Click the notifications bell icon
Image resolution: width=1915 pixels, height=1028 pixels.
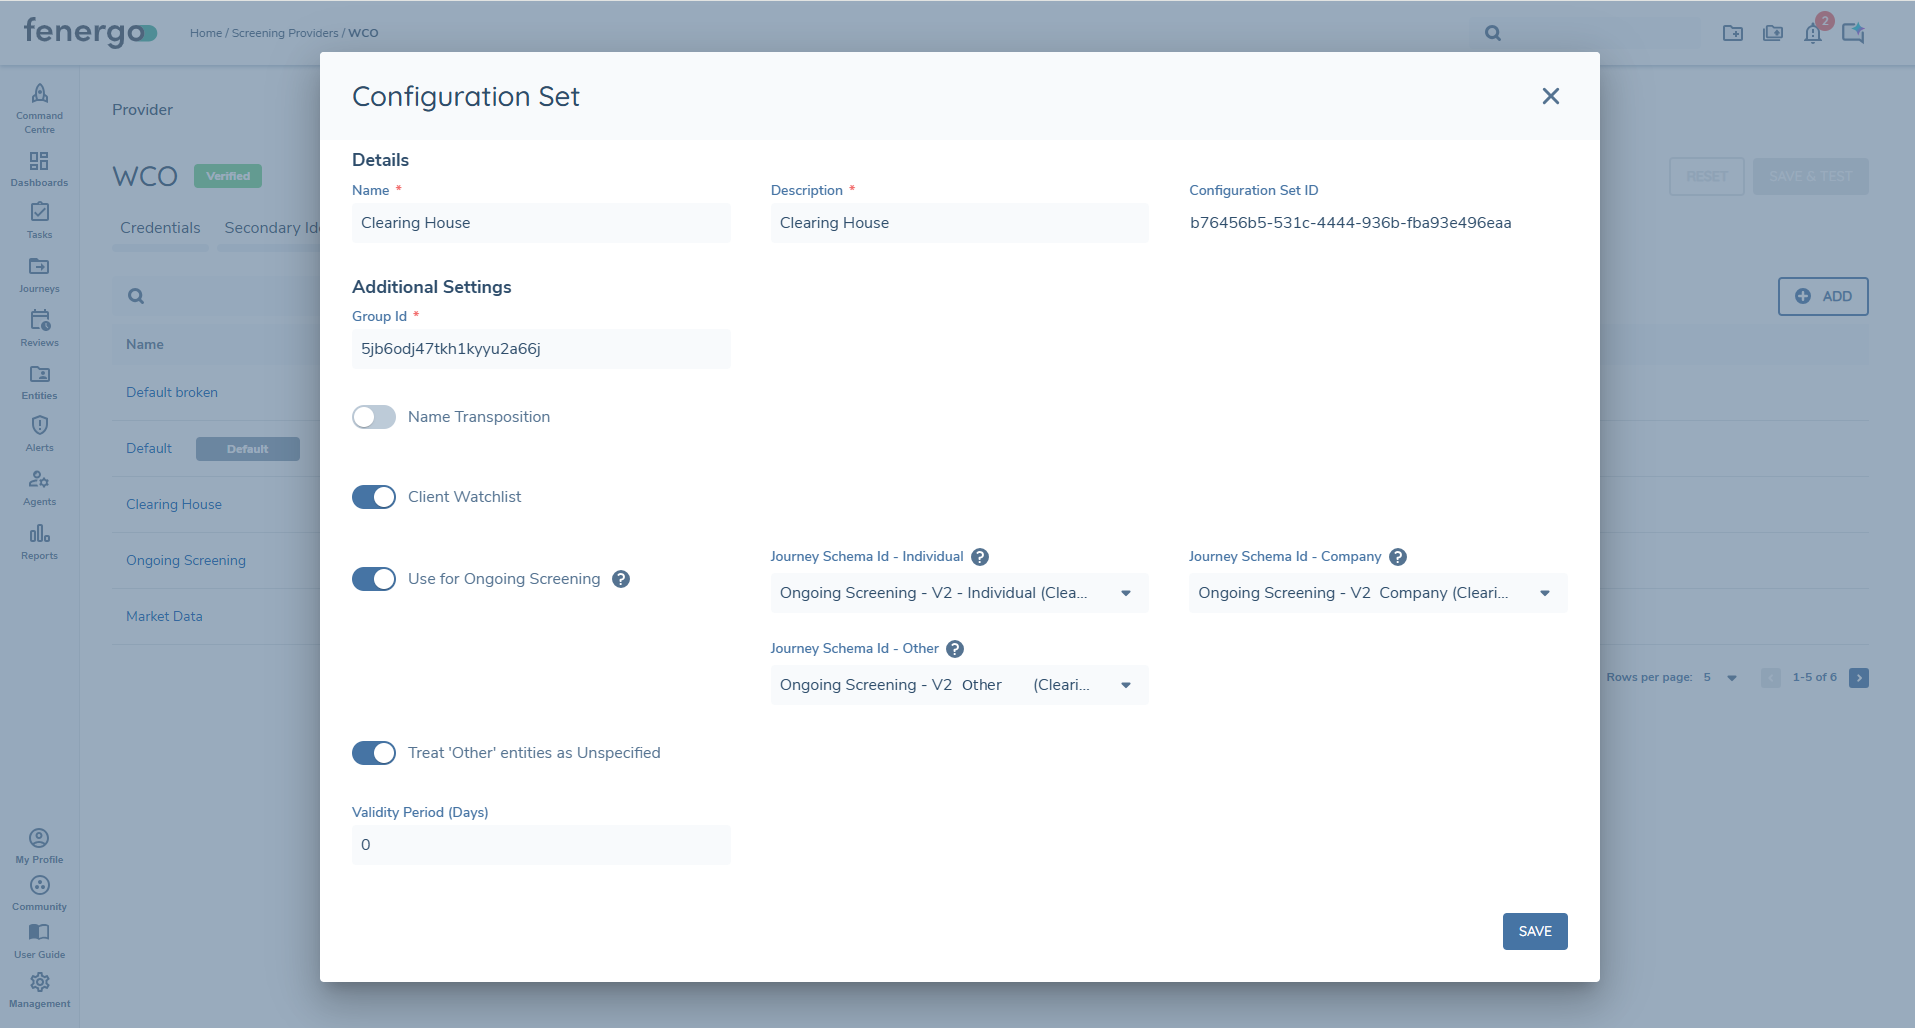[x=1813, y=33]
